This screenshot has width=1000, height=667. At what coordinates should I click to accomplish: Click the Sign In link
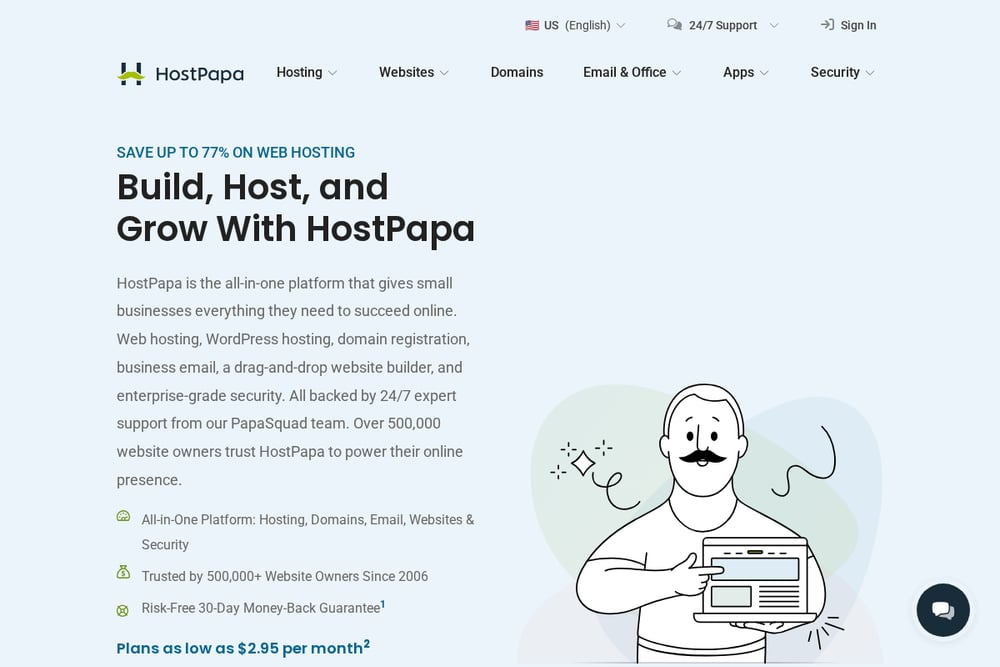[858, 26]
